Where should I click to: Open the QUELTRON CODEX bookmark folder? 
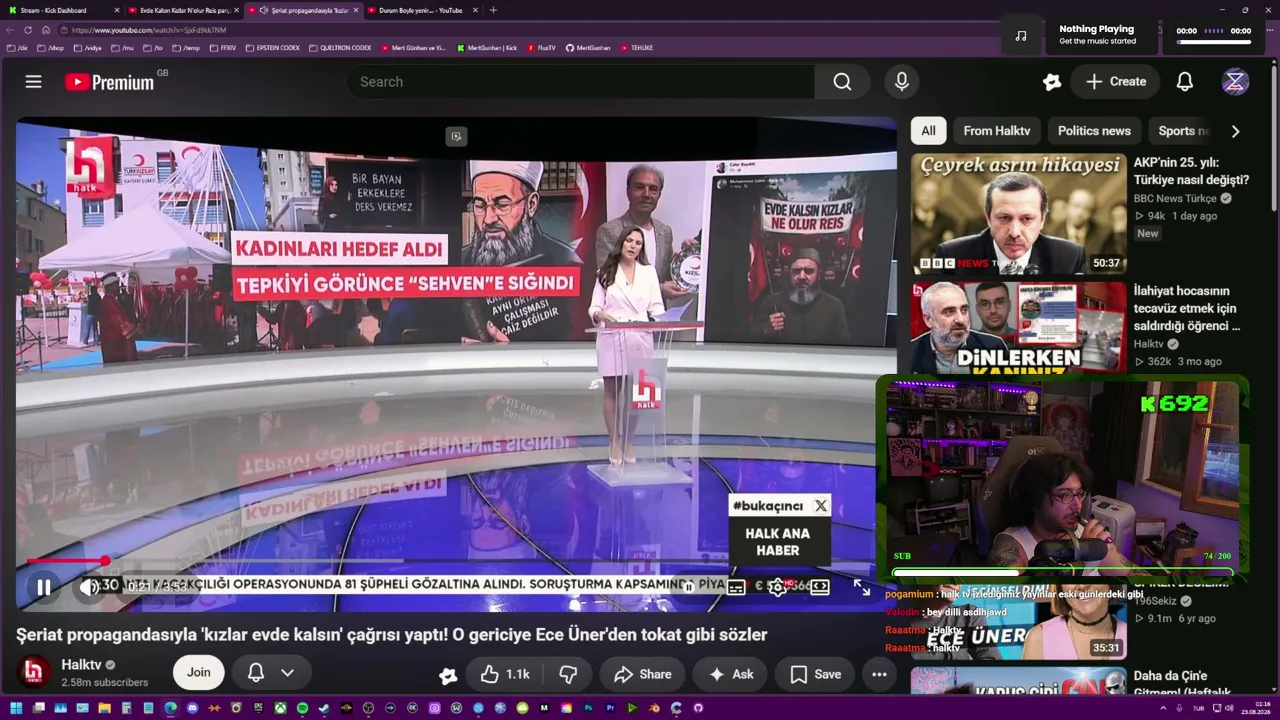(x=340, y=48)
